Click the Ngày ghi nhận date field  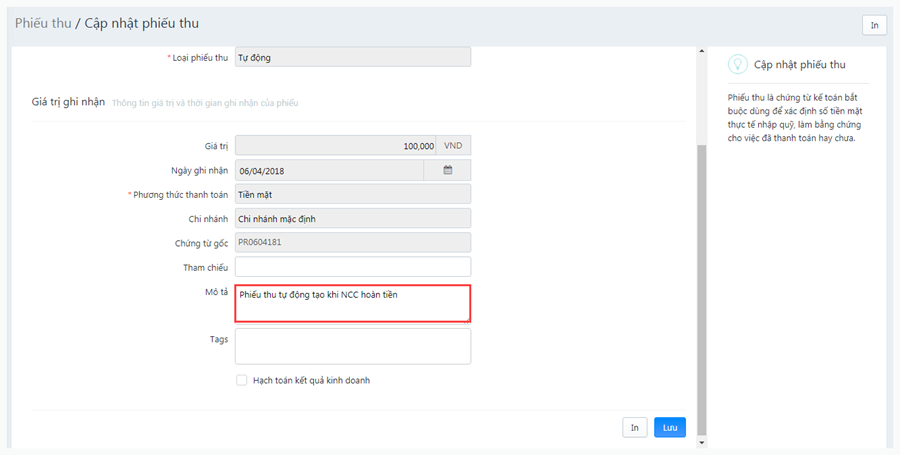[329, 170]
